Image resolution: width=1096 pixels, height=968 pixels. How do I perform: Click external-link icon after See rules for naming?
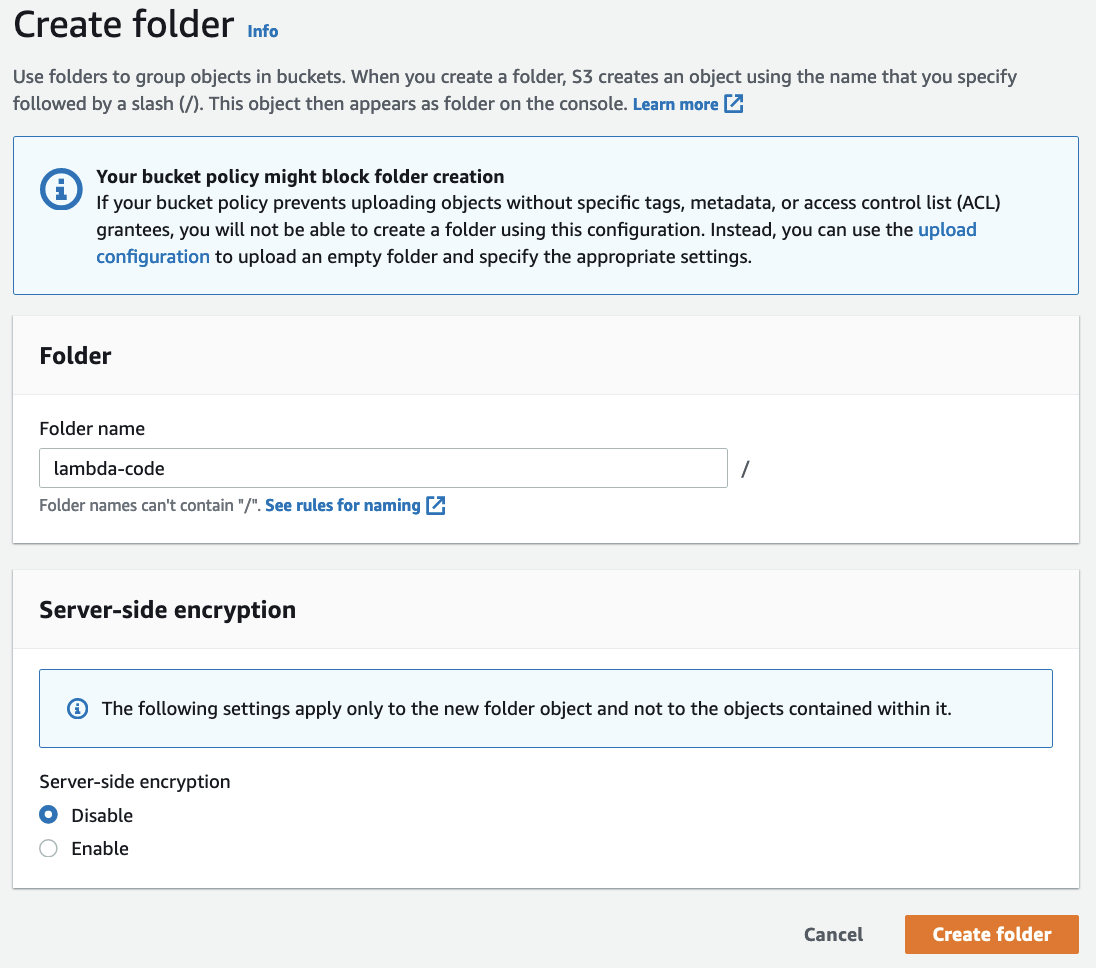[435, 505]
